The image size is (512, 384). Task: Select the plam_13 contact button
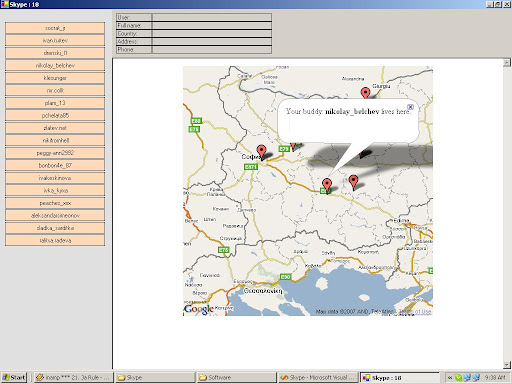pyautogui.click(x=55, y=103)
